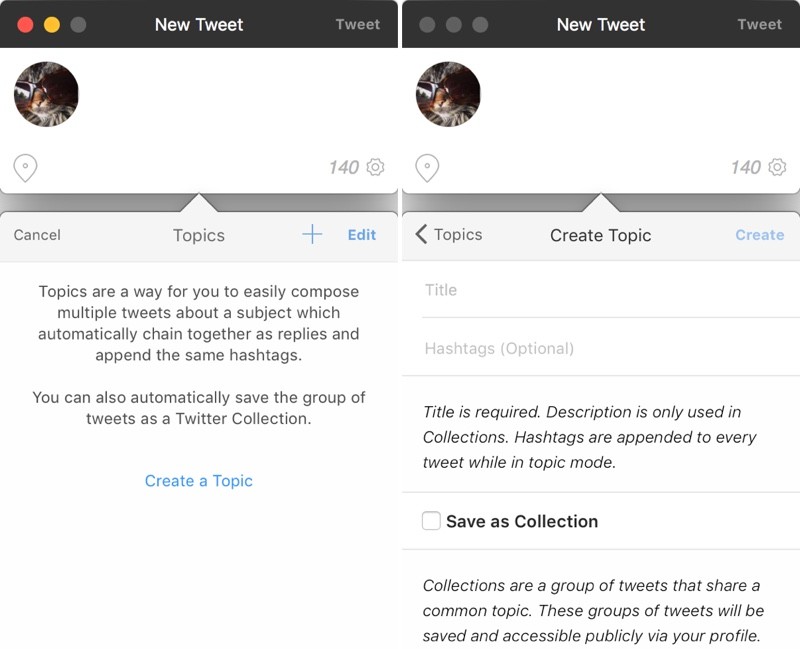Follow the Create a Topic link
The width and height of the screenshot is (800, 649).
199,481
